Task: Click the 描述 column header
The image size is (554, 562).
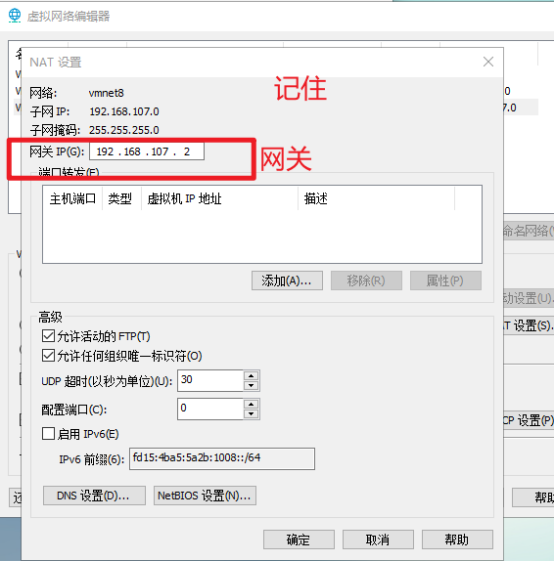Action: (376, 198)
